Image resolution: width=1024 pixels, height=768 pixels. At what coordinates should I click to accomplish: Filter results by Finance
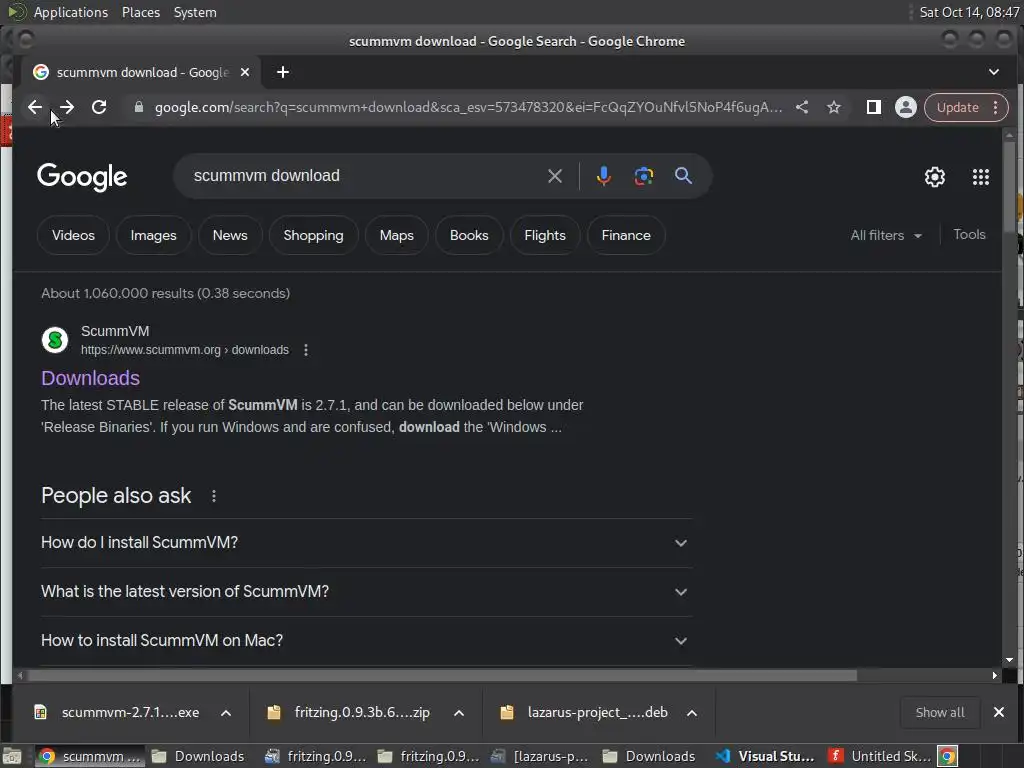pos(626,235)
